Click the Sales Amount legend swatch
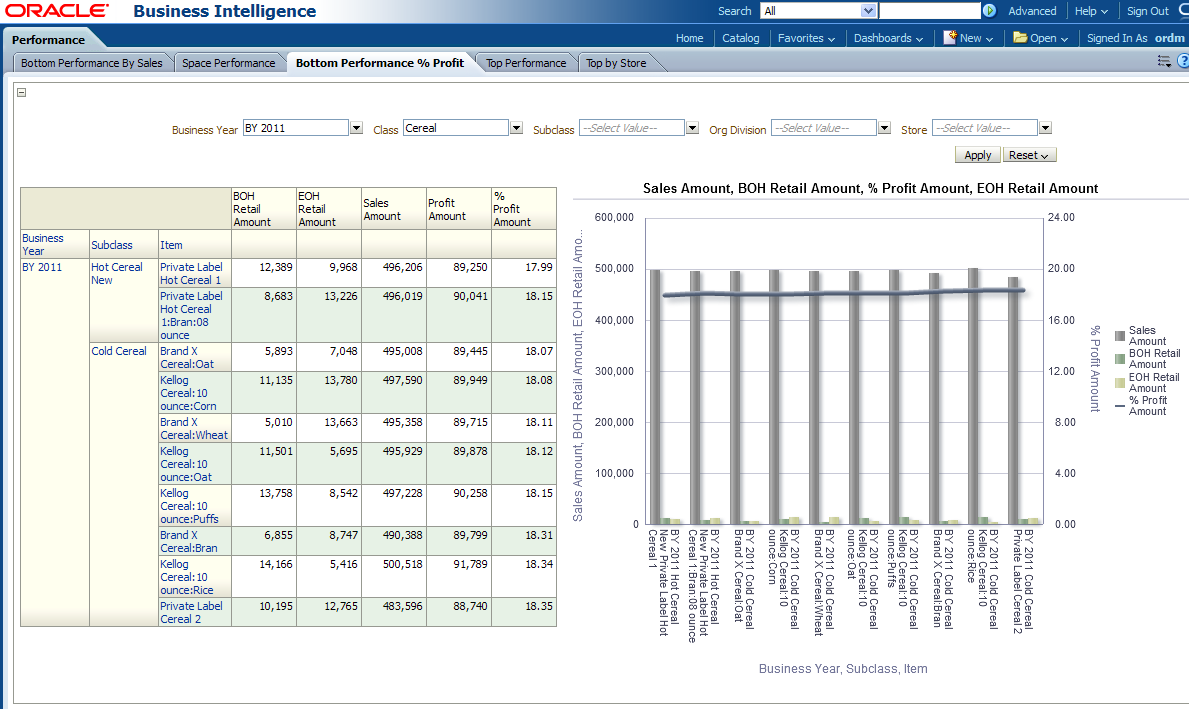This screenshot has width=1189, height=709. click(x=1119, y=335)
